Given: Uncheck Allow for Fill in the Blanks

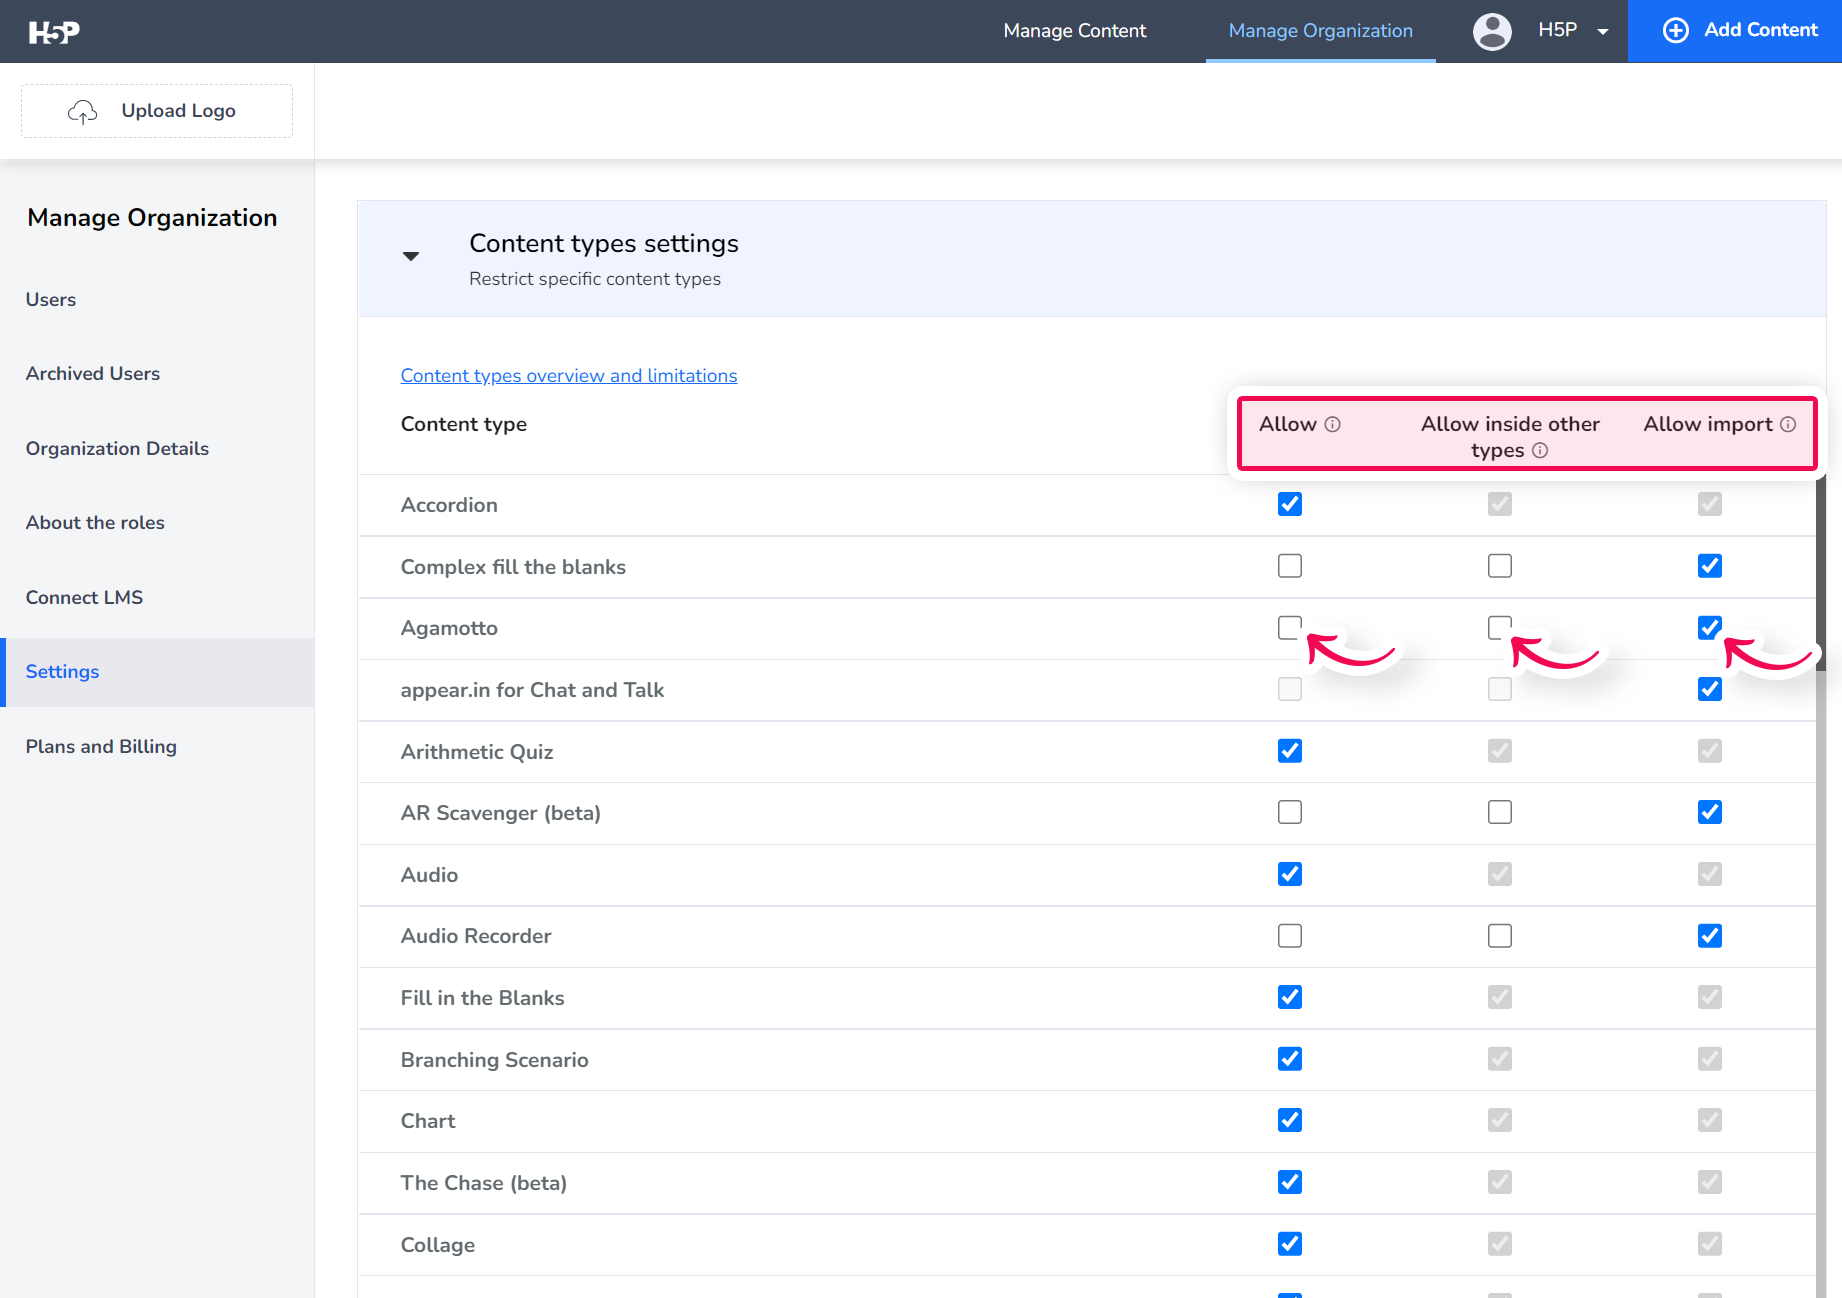Looking at the screenshot, I should point(1290,997).
